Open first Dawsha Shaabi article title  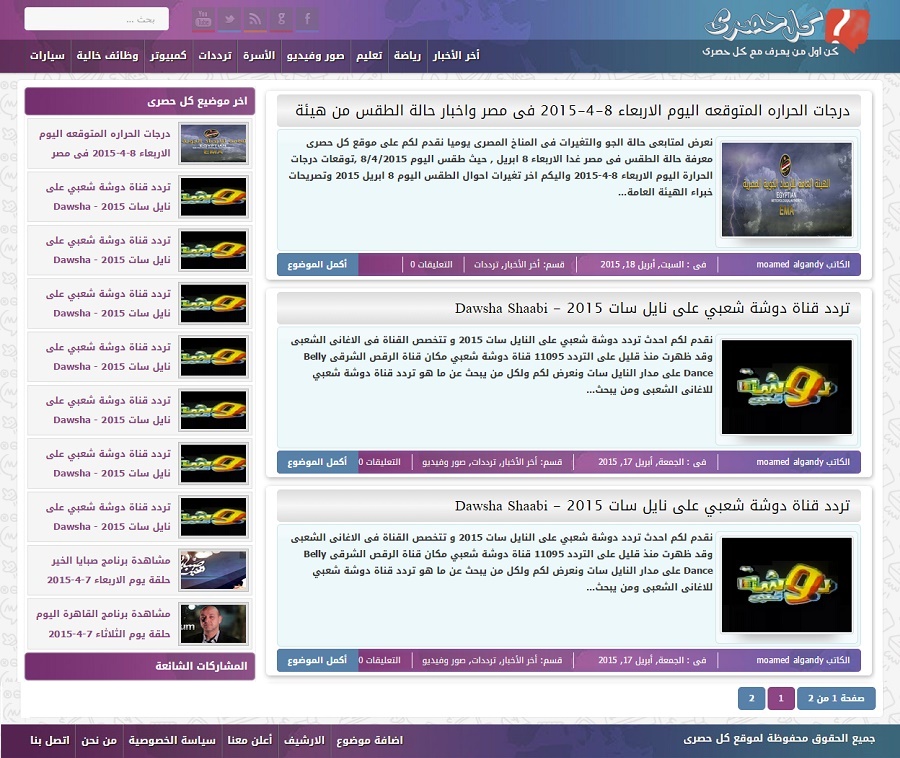(652, 308)
